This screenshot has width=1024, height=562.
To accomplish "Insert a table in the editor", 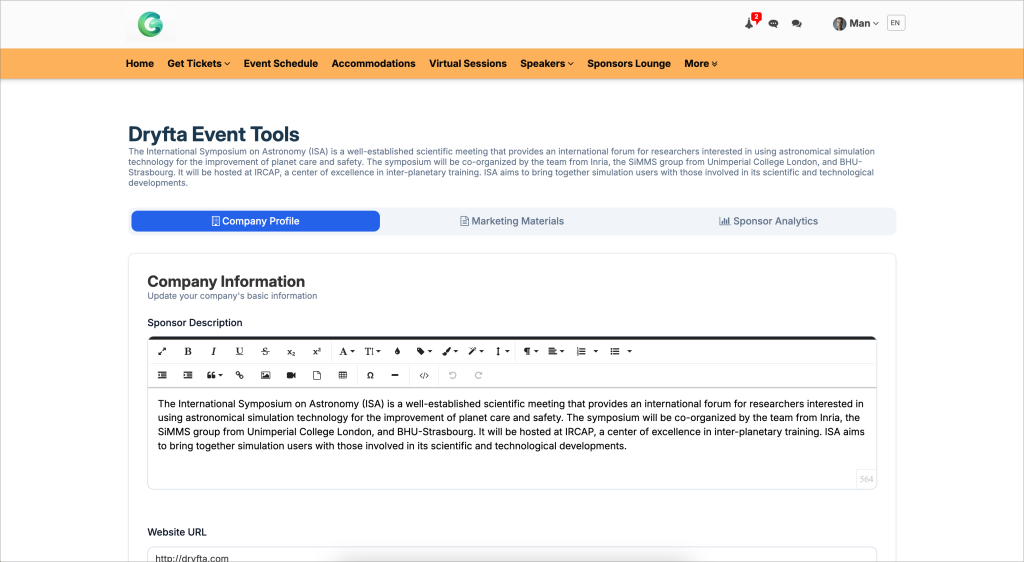I will point(343,375).
